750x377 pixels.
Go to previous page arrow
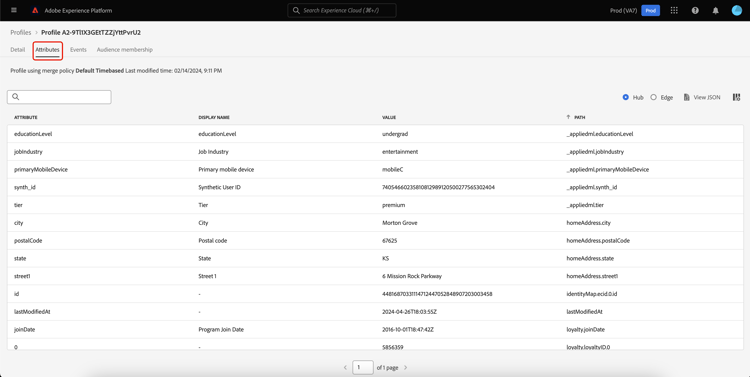345,367
